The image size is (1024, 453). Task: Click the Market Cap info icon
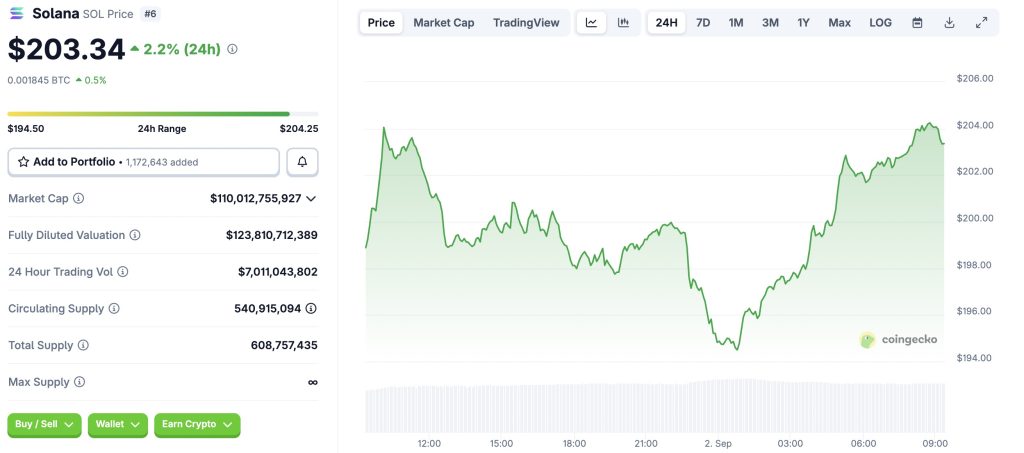pos(79,198)
